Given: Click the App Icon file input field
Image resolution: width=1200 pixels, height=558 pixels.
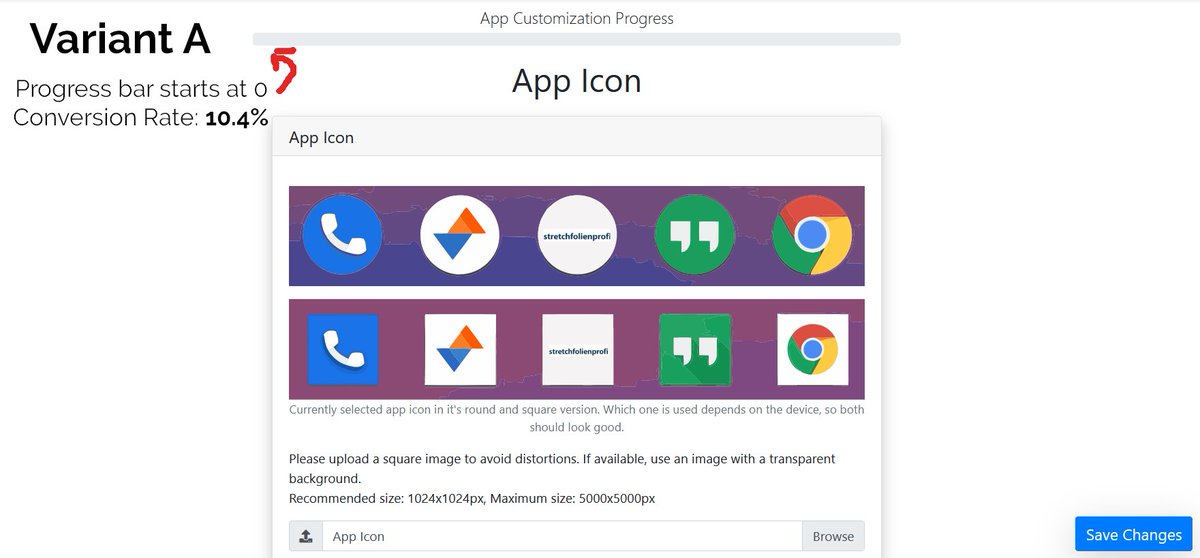Looking at the screenshot, I should (562, 536).
